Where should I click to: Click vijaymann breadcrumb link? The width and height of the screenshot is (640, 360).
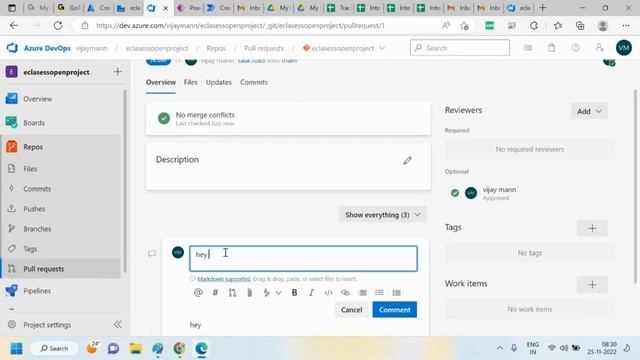[x=91, y=48]
